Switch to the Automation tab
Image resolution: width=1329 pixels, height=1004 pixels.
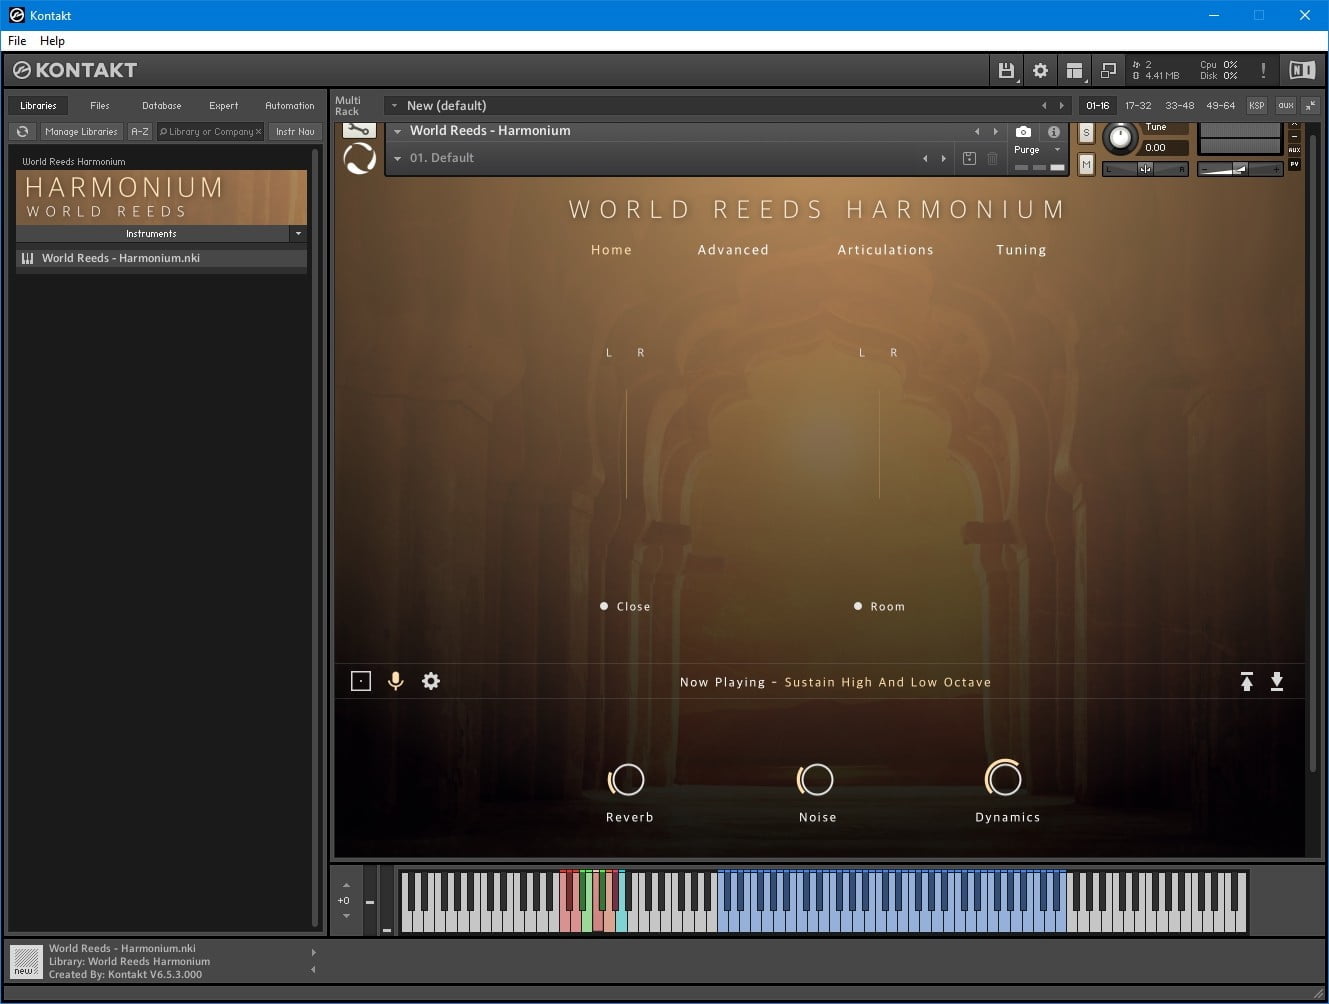pyautogui.click(x=290, y=105)
